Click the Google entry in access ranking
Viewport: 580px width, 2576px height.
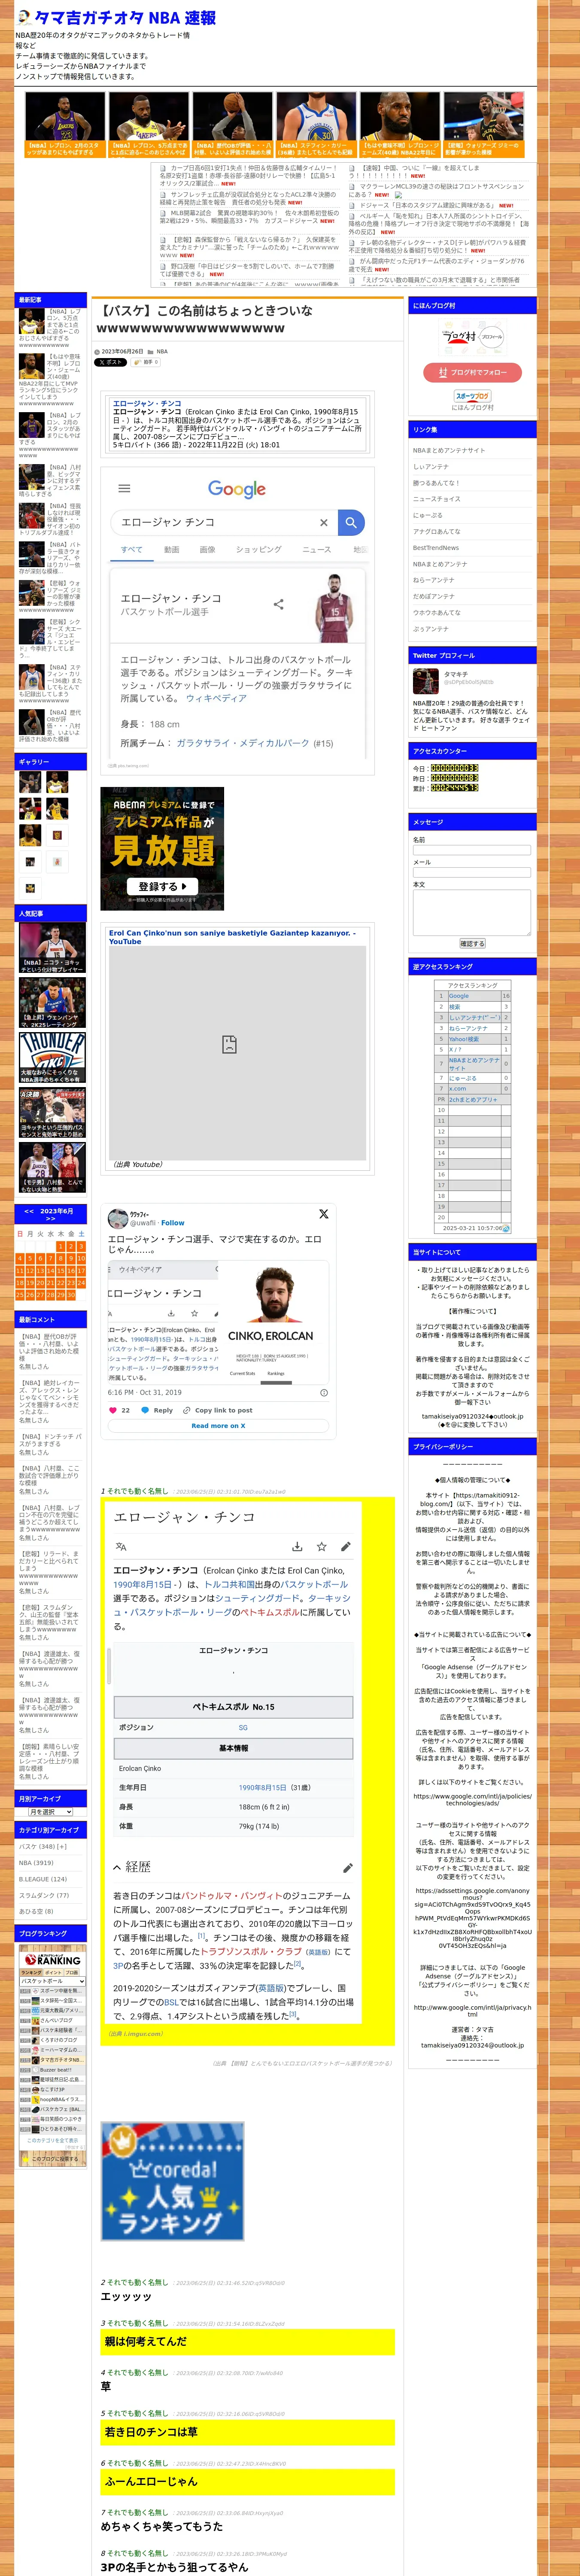(459, 996)
